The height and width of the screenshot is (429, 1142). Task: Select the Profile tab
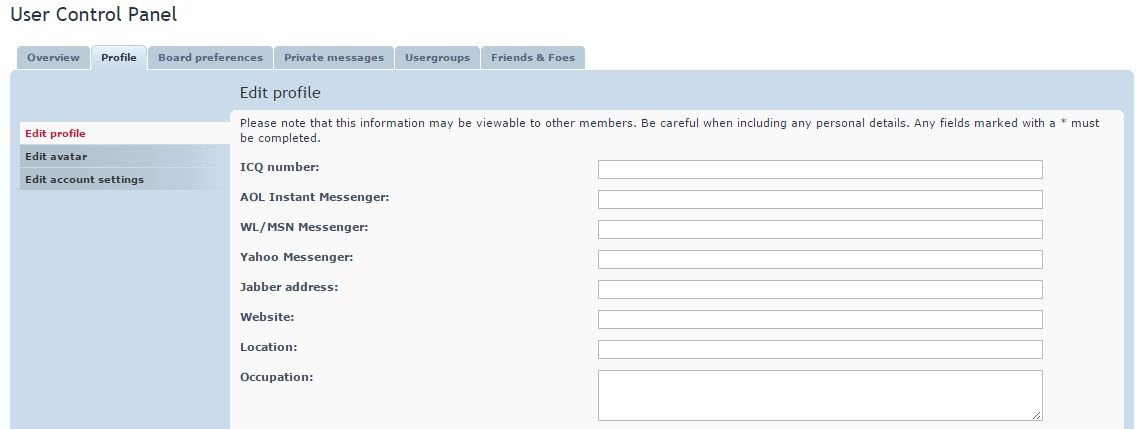coord(119,58)
